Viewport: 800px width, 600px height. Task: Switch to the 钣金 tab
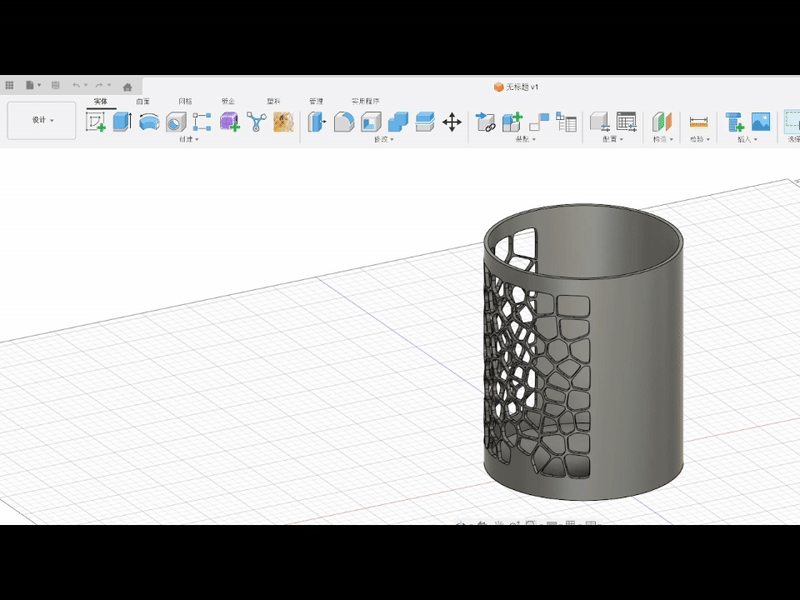click(x=228, y=102)
